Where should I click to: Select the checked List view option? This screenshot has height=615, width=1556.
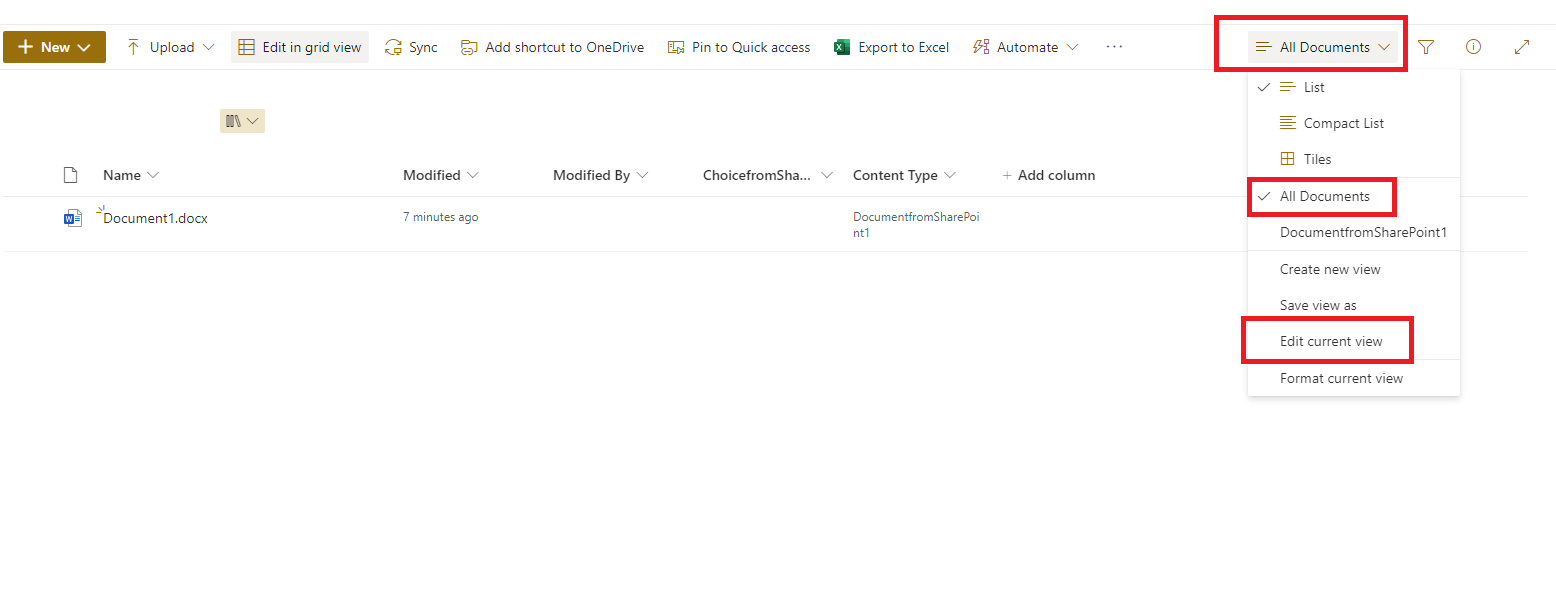[x=1311, y=87]
